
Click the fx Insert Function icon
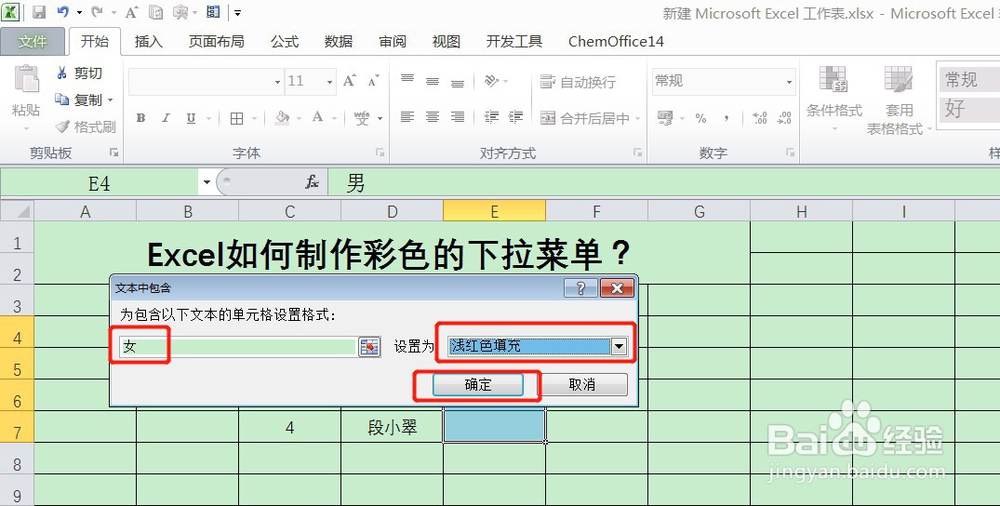312,182
